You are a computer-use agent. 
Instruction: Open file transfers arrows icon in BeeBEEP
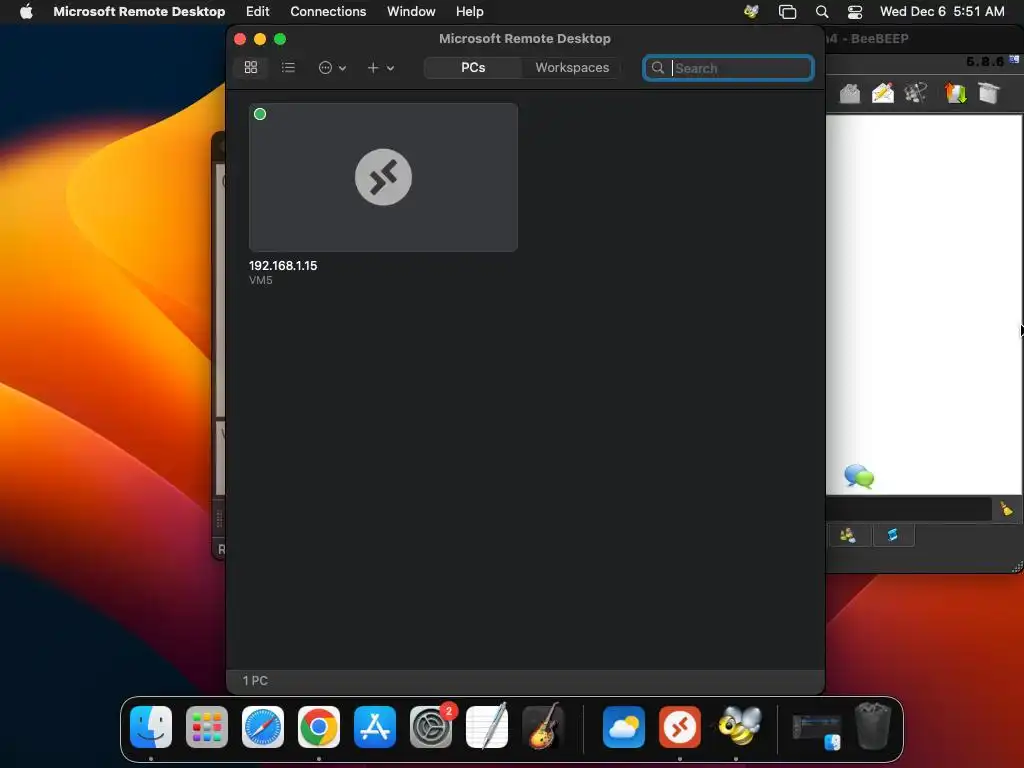[955, 93]
